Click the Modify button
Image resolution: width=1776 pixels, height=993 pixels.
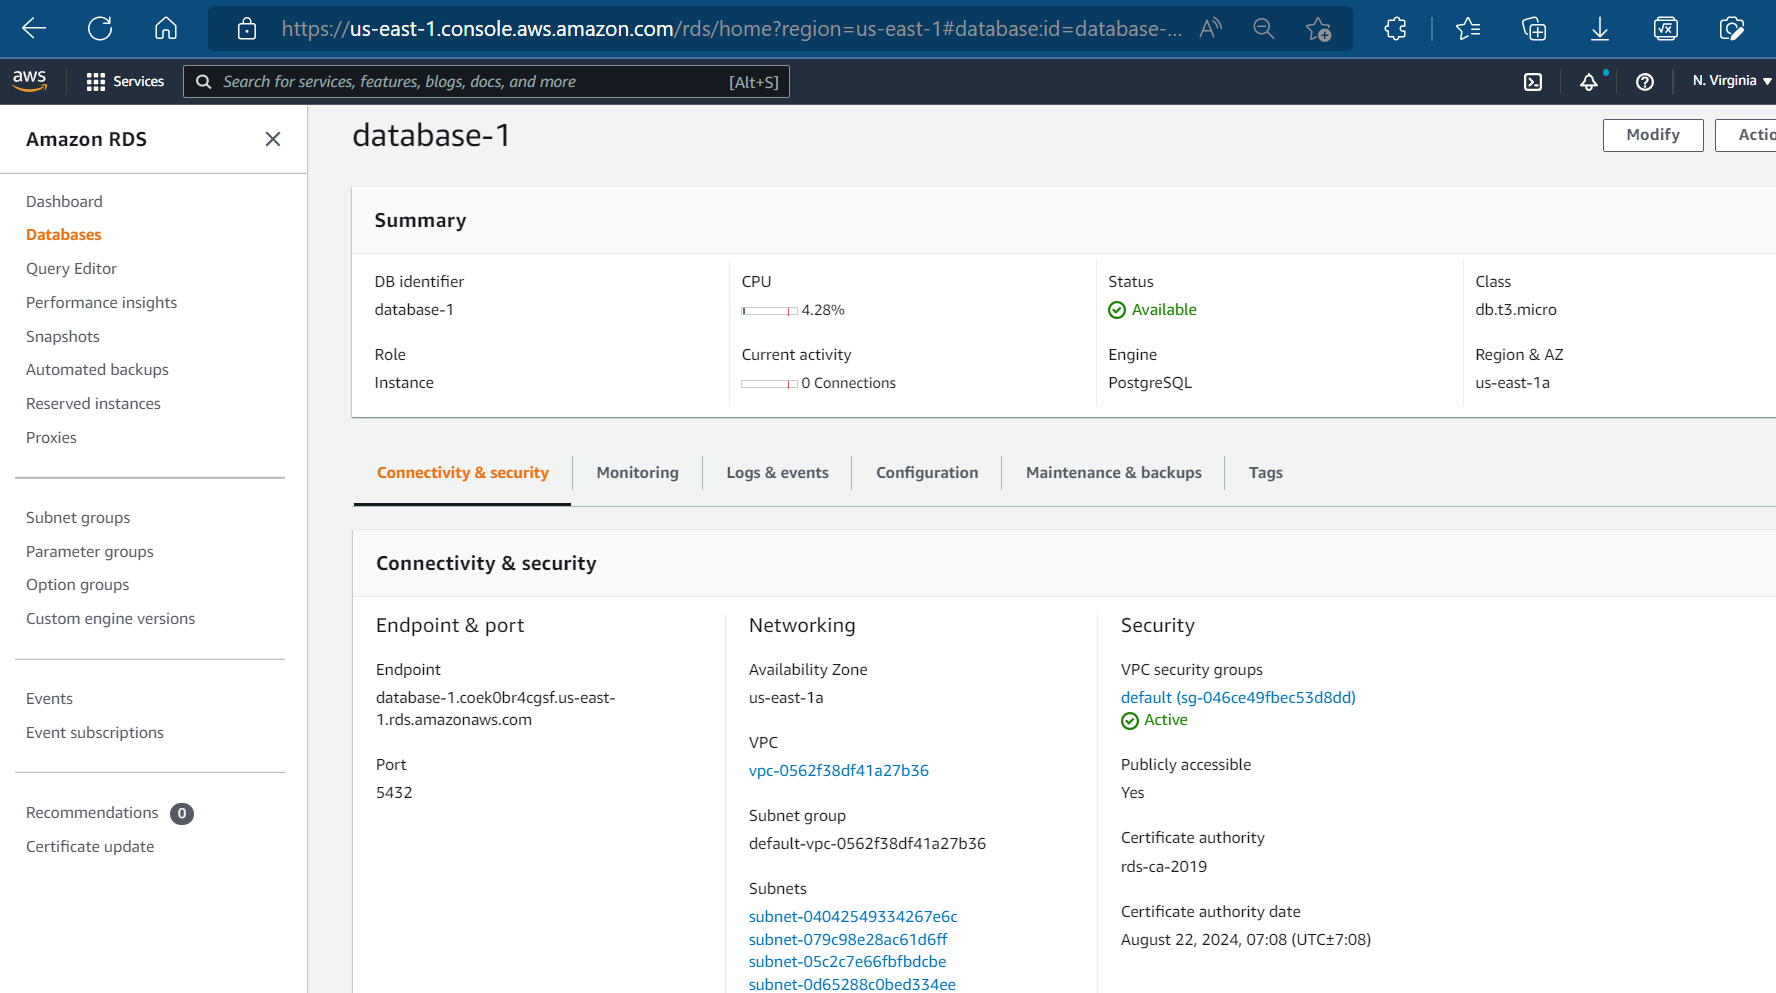pos(1653,135)
